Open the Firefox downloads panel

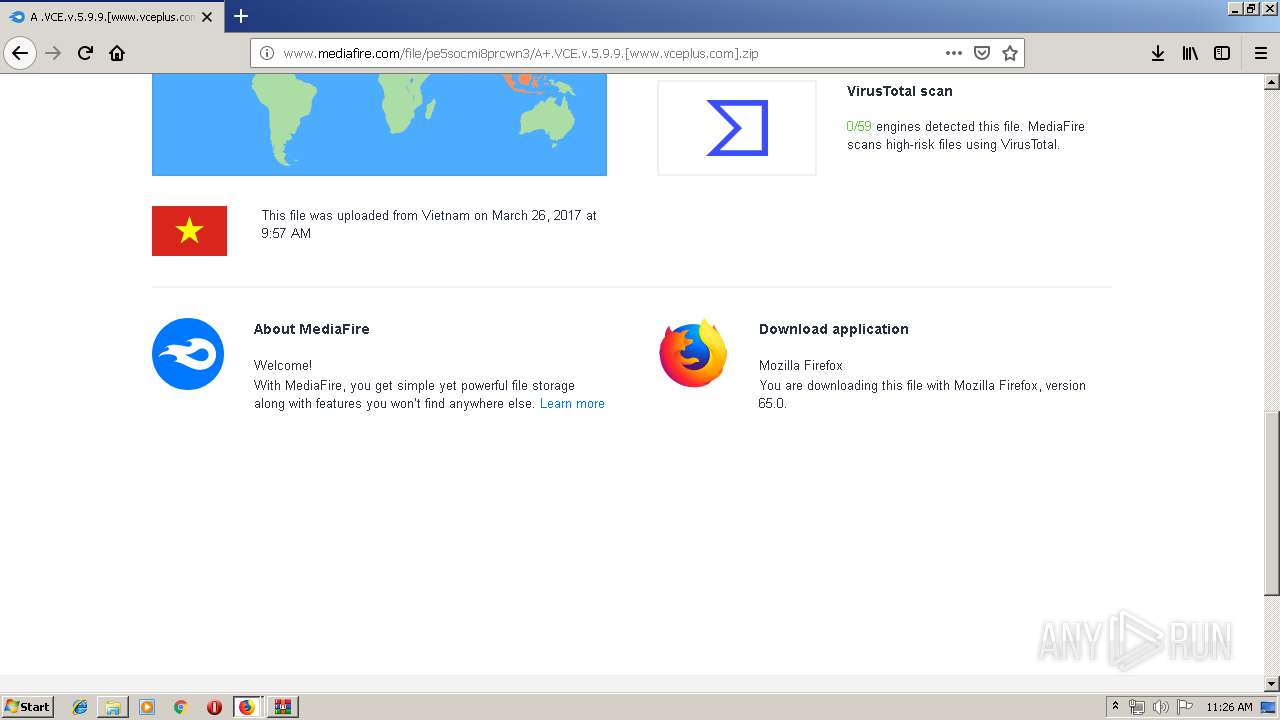pos(1158,53)
